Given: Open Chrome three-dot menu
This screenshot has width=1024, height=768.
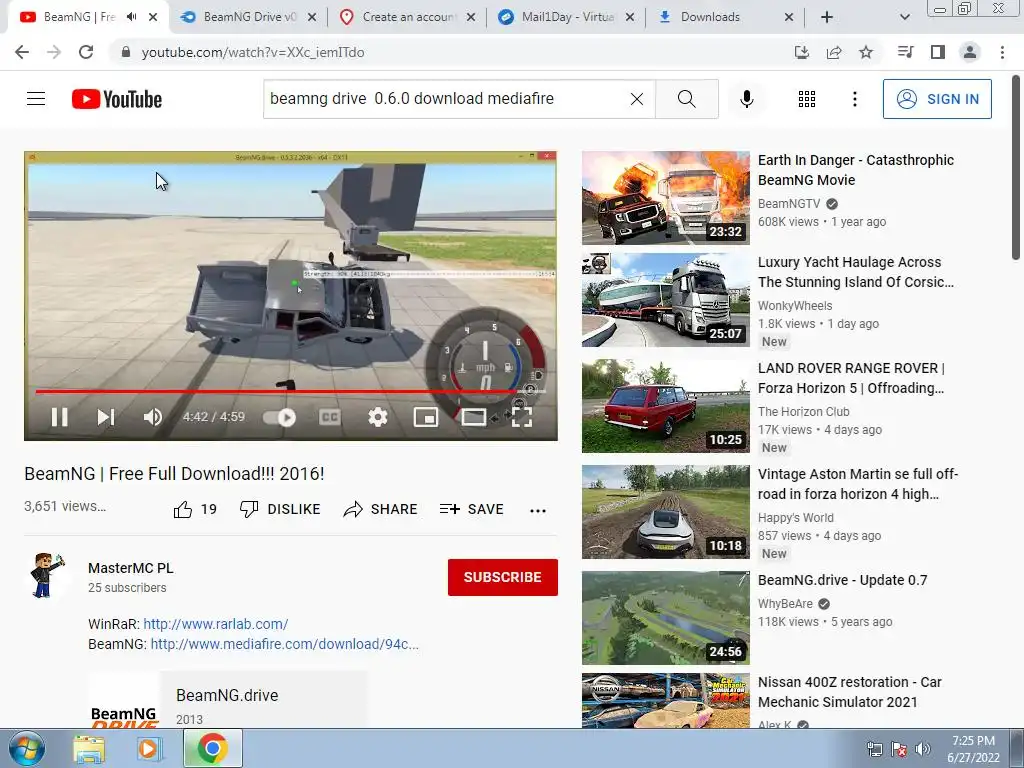Looking at the screenshot, I should (1002, 52).
